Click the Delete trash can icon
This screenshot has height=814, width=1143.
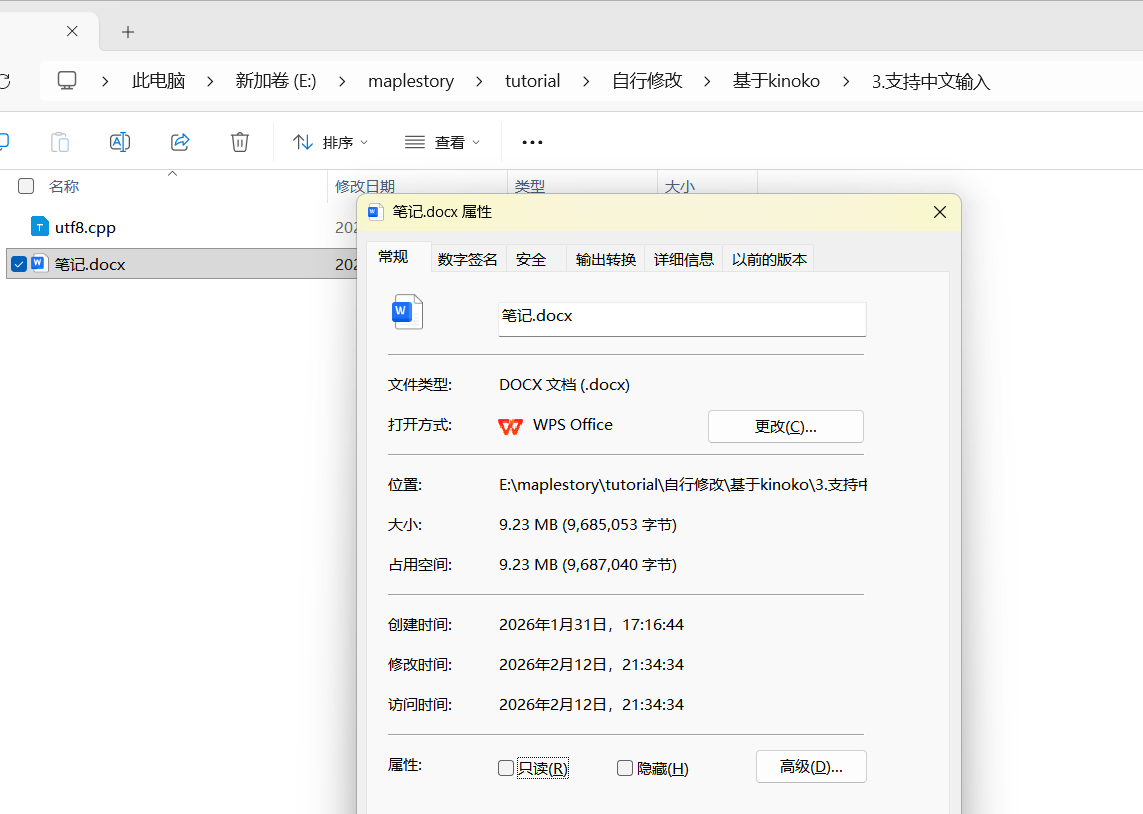240,142
